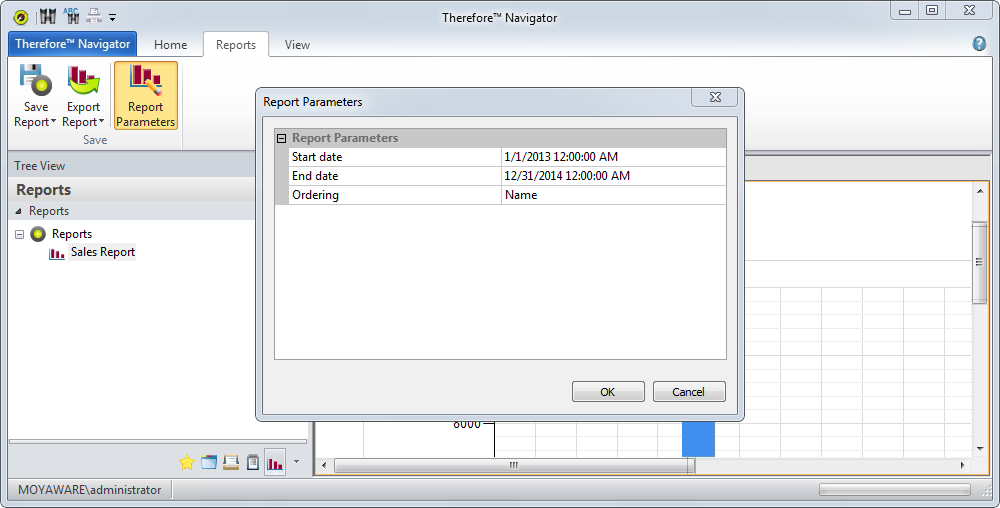Click the inbox tray icon in bottom pane

pos(231,462)
